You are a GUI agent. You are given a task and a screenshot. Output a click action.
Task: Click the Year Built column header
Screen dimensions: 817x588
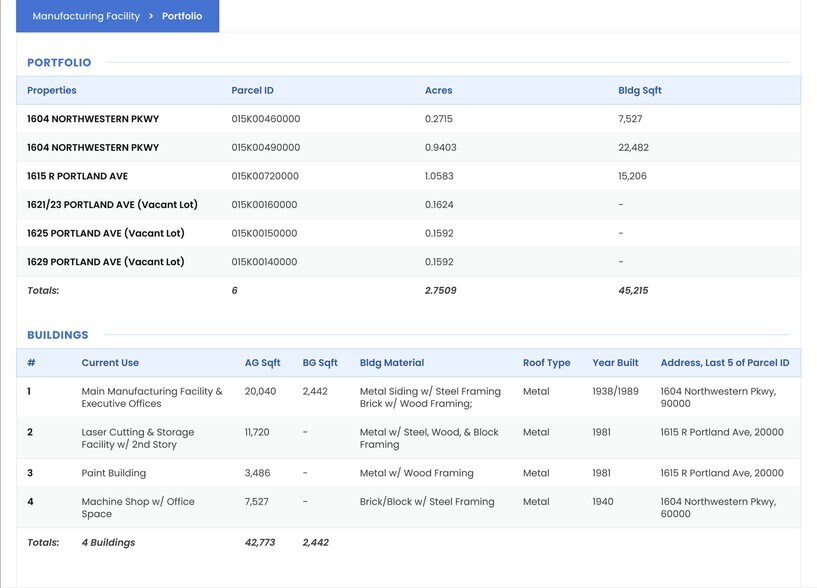point(615,363)
